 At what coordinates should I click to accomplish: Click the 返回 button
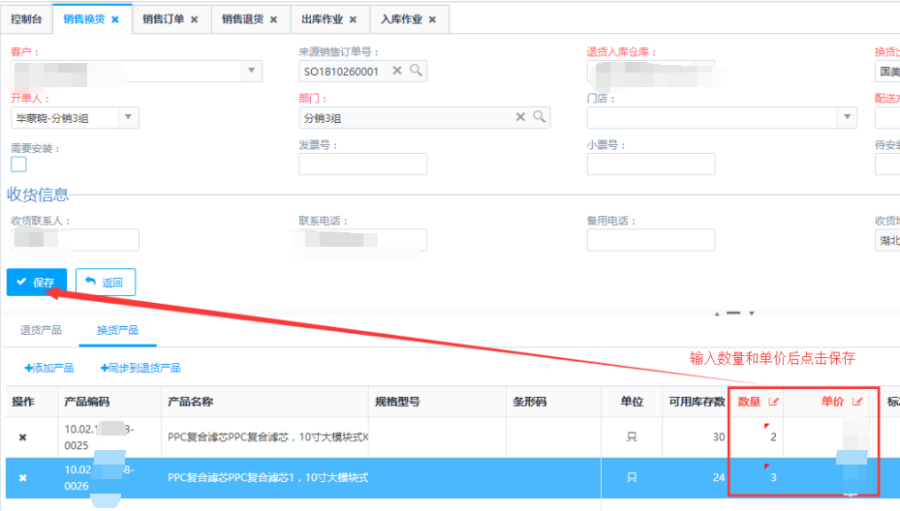click(105, 282)
